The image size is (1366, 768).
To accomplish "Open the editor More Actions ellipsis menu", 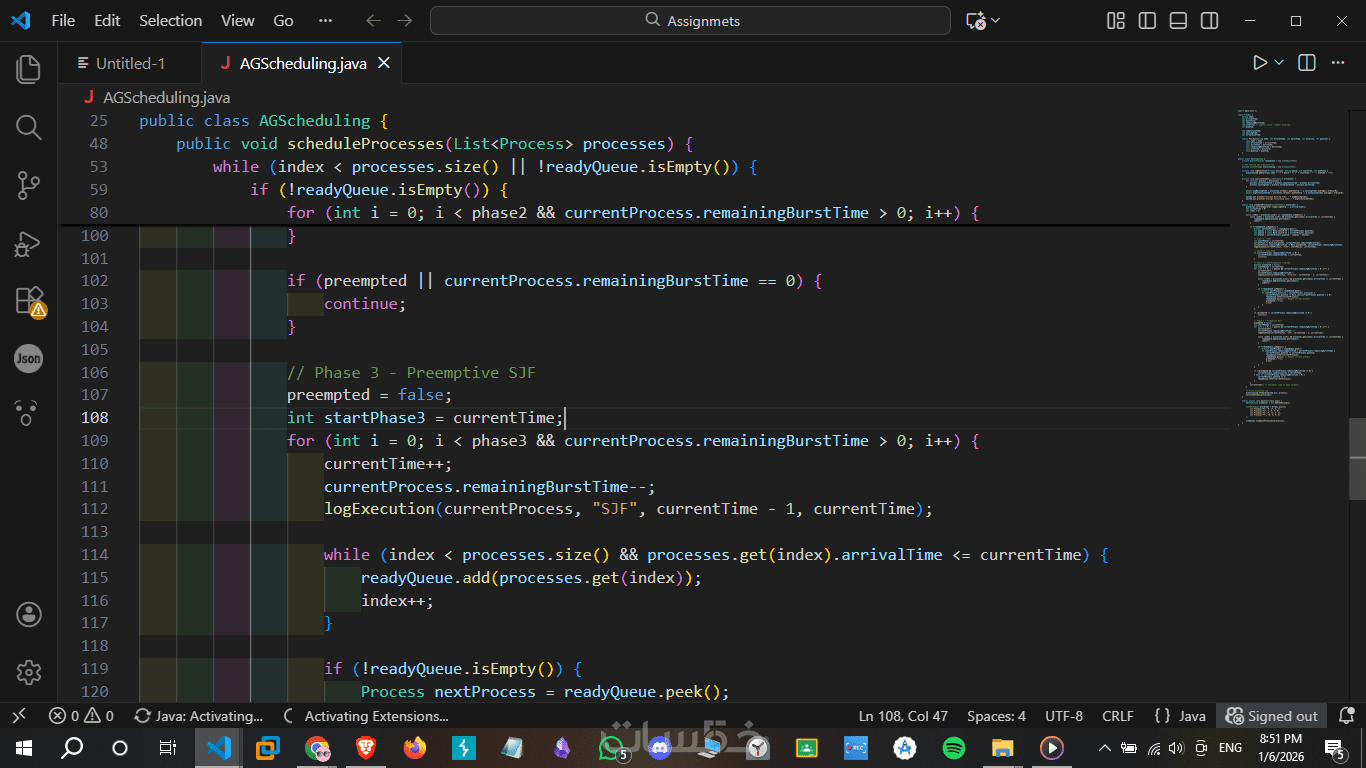I will point(1337,63).
